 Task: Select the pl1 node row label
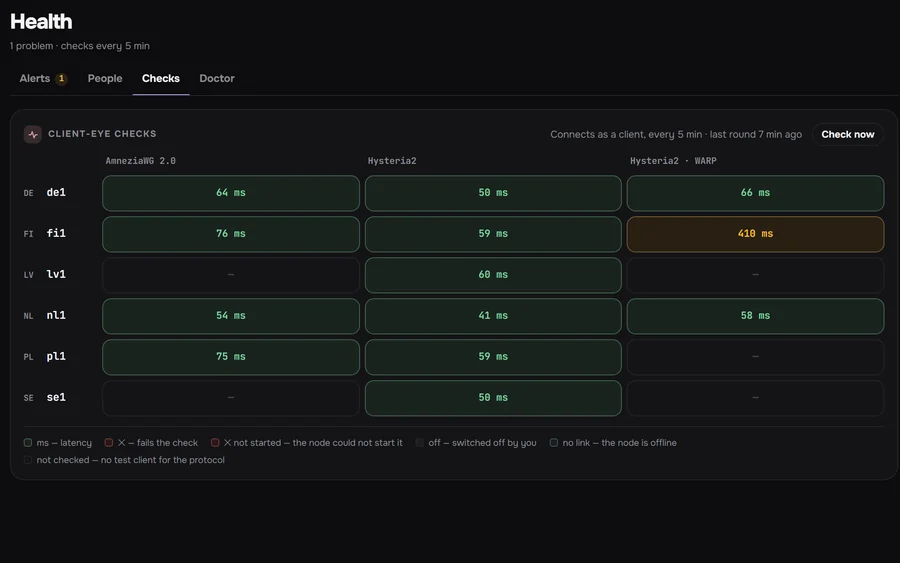(x=56, y=356)
